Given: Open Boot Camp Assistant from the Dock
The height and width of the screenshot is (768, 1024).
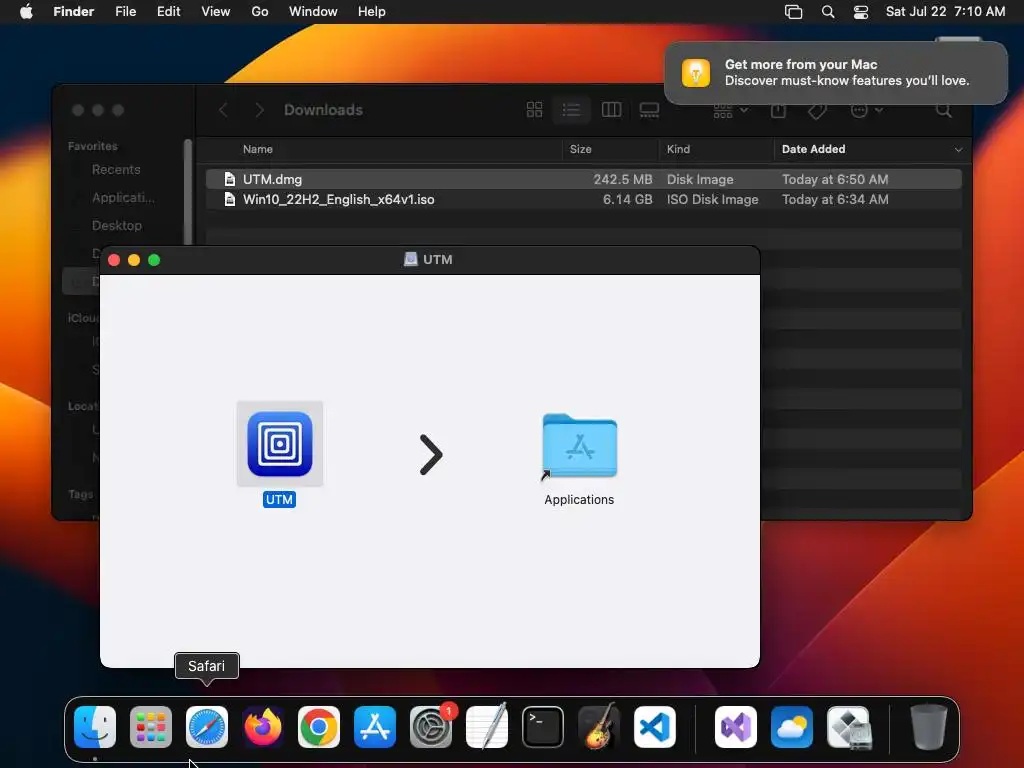Looking at the screenshot, I should [848, 727].
